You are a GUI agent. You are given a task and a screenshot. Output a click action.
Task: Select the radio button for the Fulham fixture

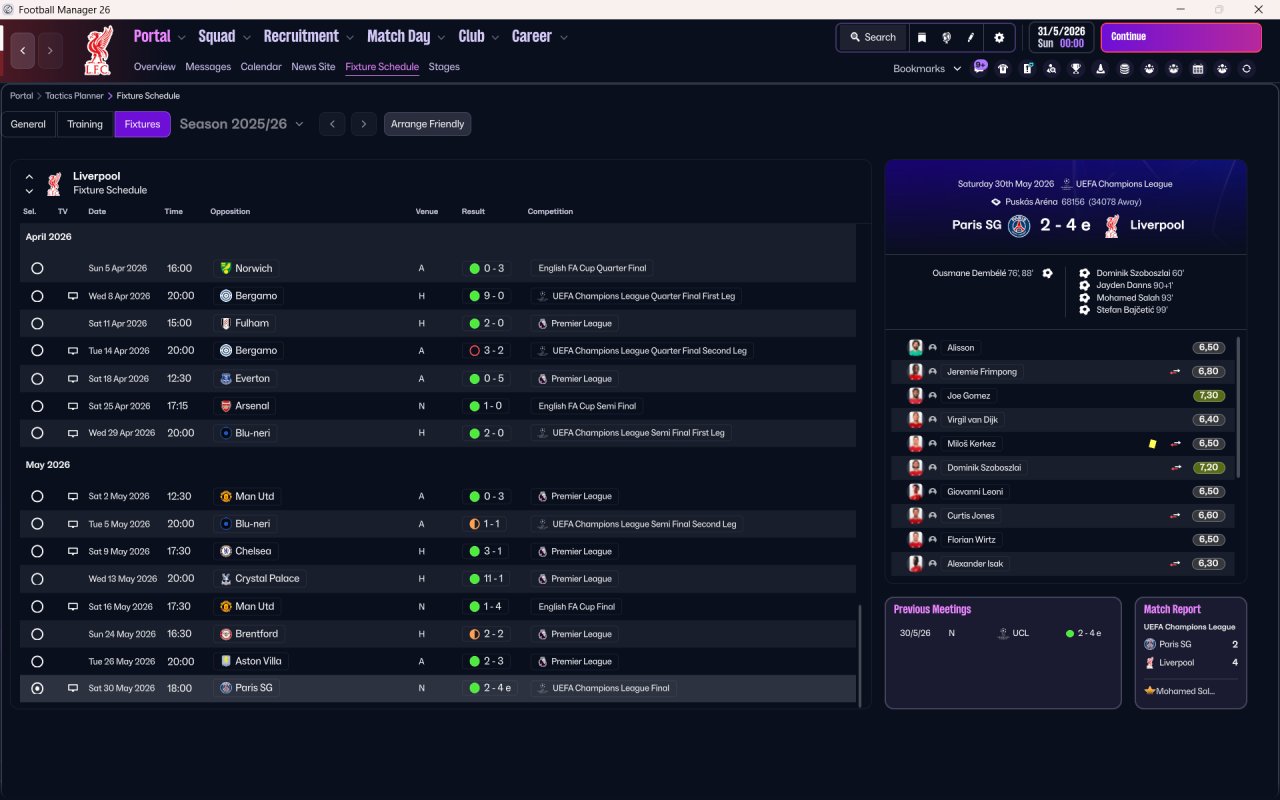coord(37,324)
